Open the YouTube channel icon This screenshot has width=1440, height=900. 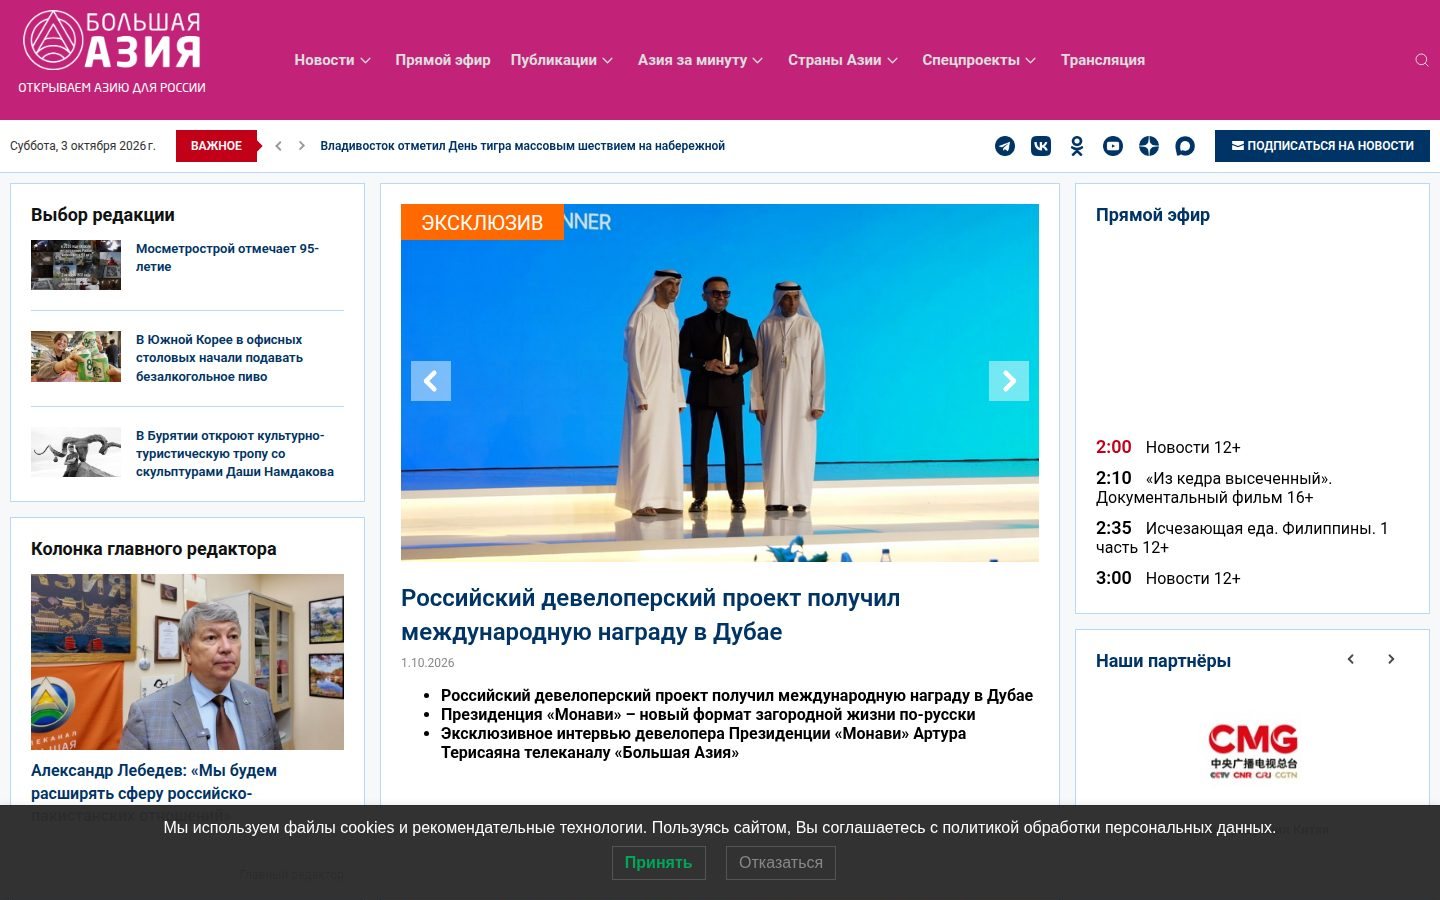[1113, 146]
